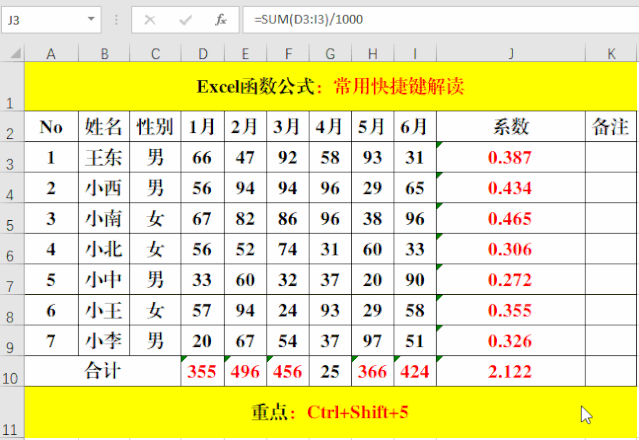Select column G header

click(x=331, y=53)
